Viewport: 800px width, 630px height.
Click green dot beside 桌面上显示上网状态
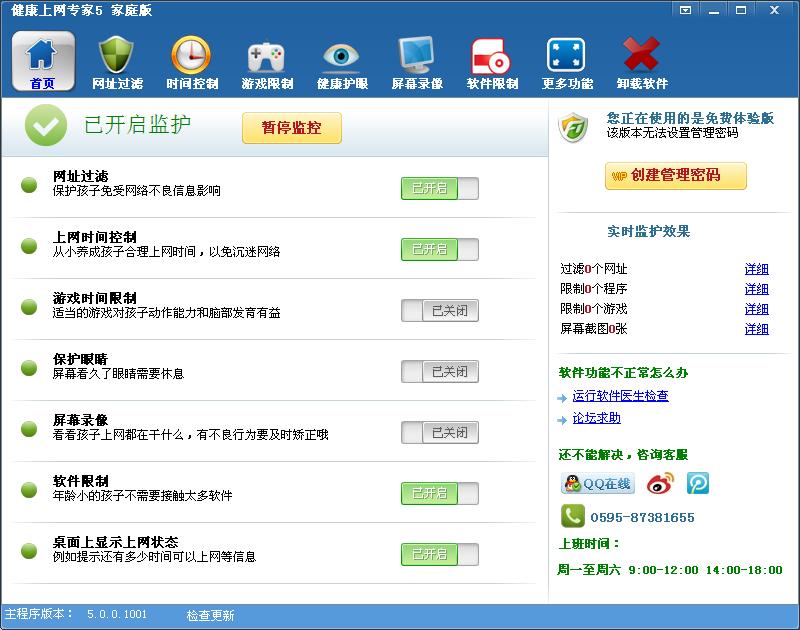[29, 551]
